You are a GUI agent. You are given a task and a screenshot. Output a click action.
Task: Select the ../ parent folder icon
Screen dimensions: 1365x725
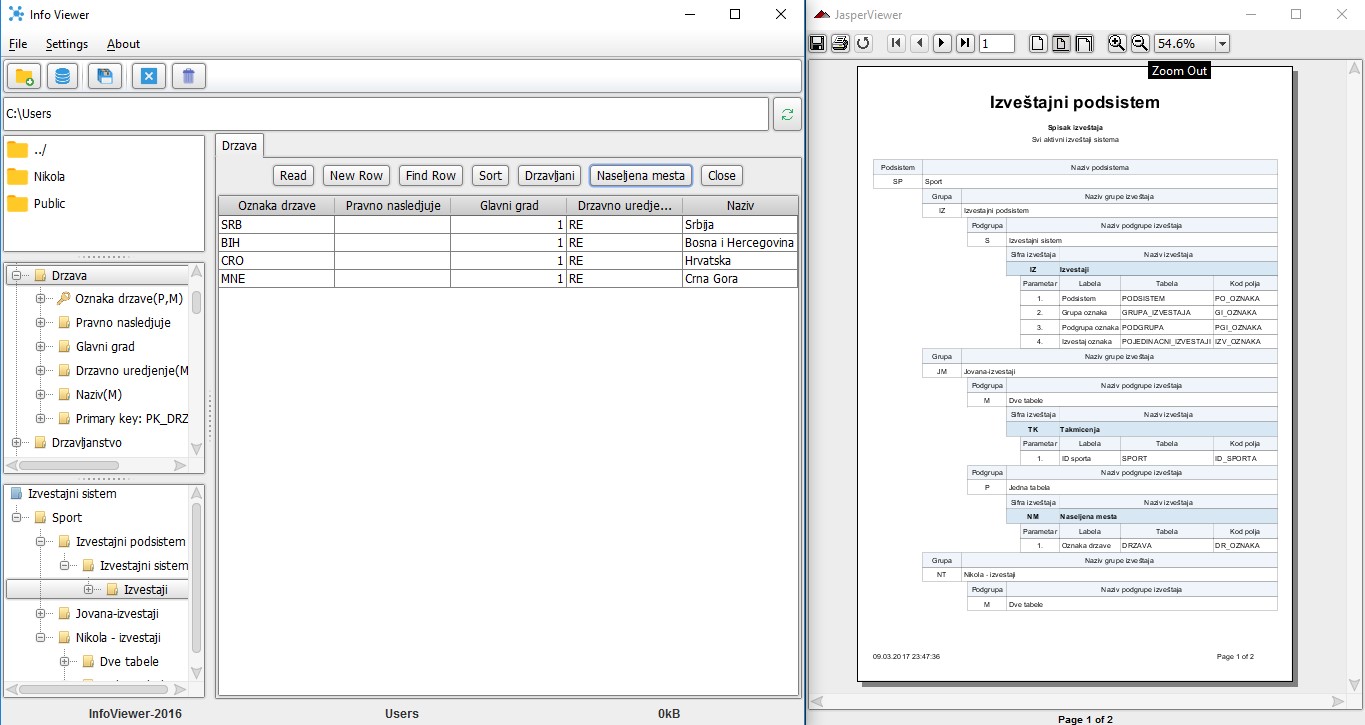tap(17, 150)
